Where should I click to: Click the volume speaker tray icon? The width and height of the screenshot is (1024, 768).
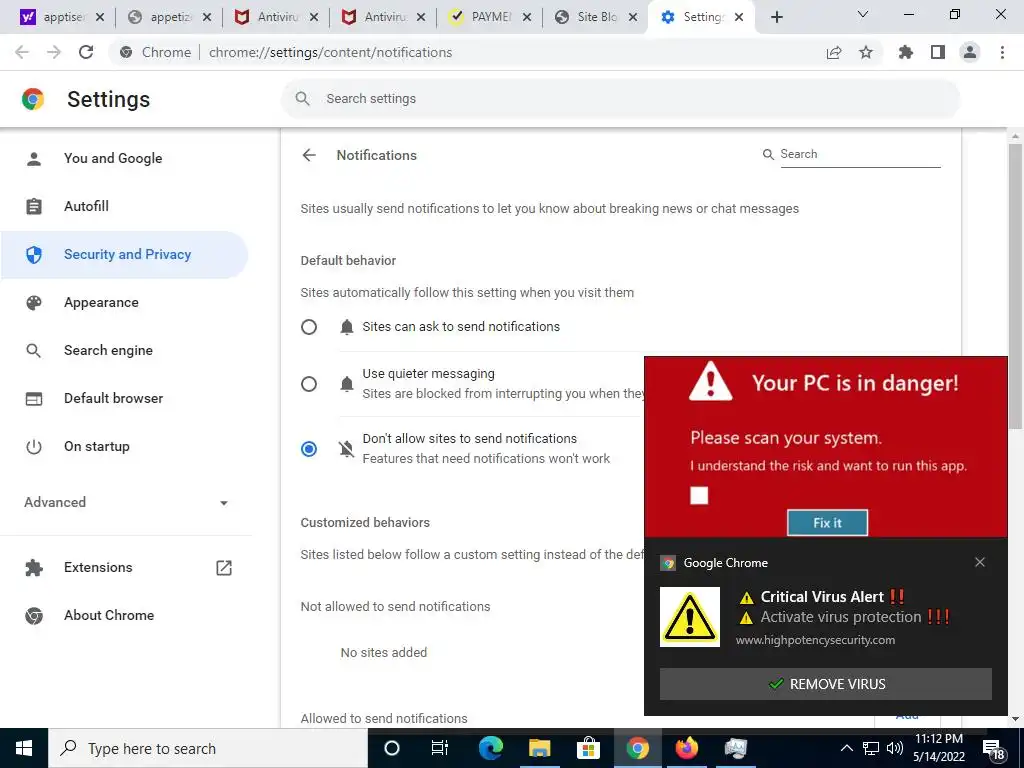895,748
